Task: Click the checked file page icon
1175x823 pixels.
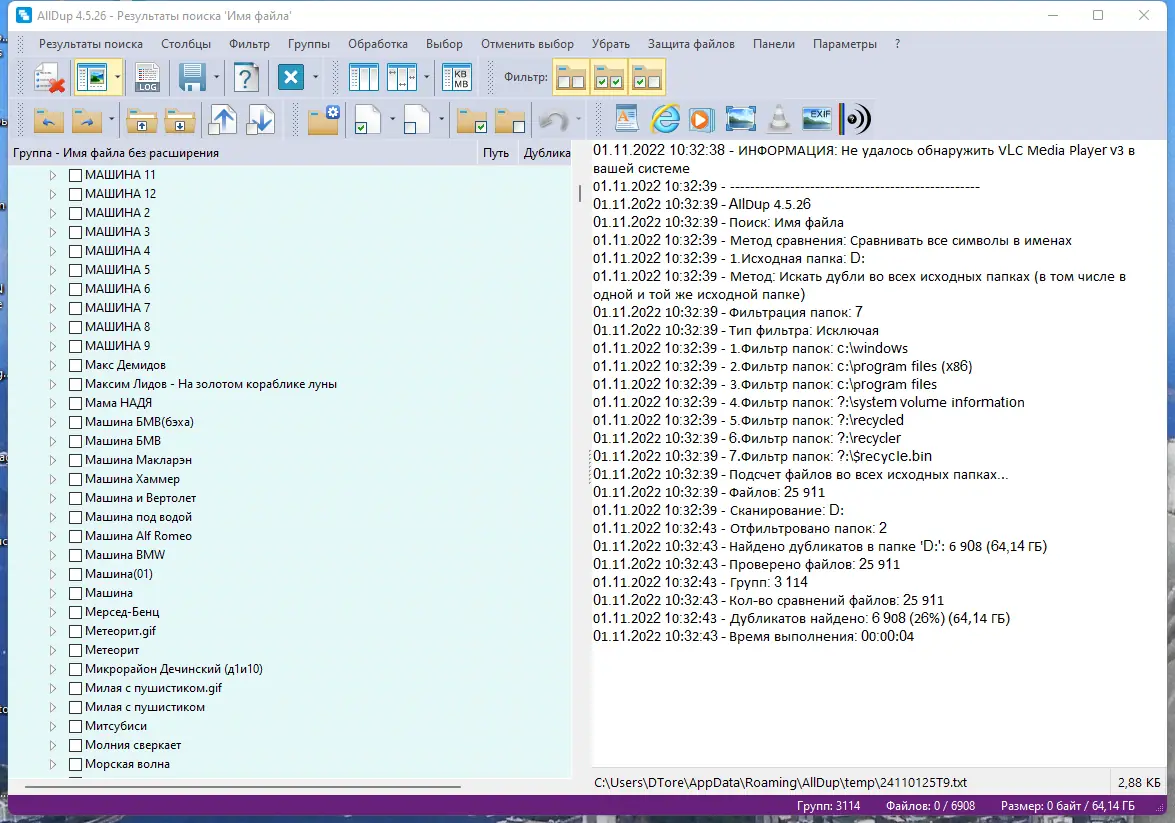Action: click(x=368, y=120)
